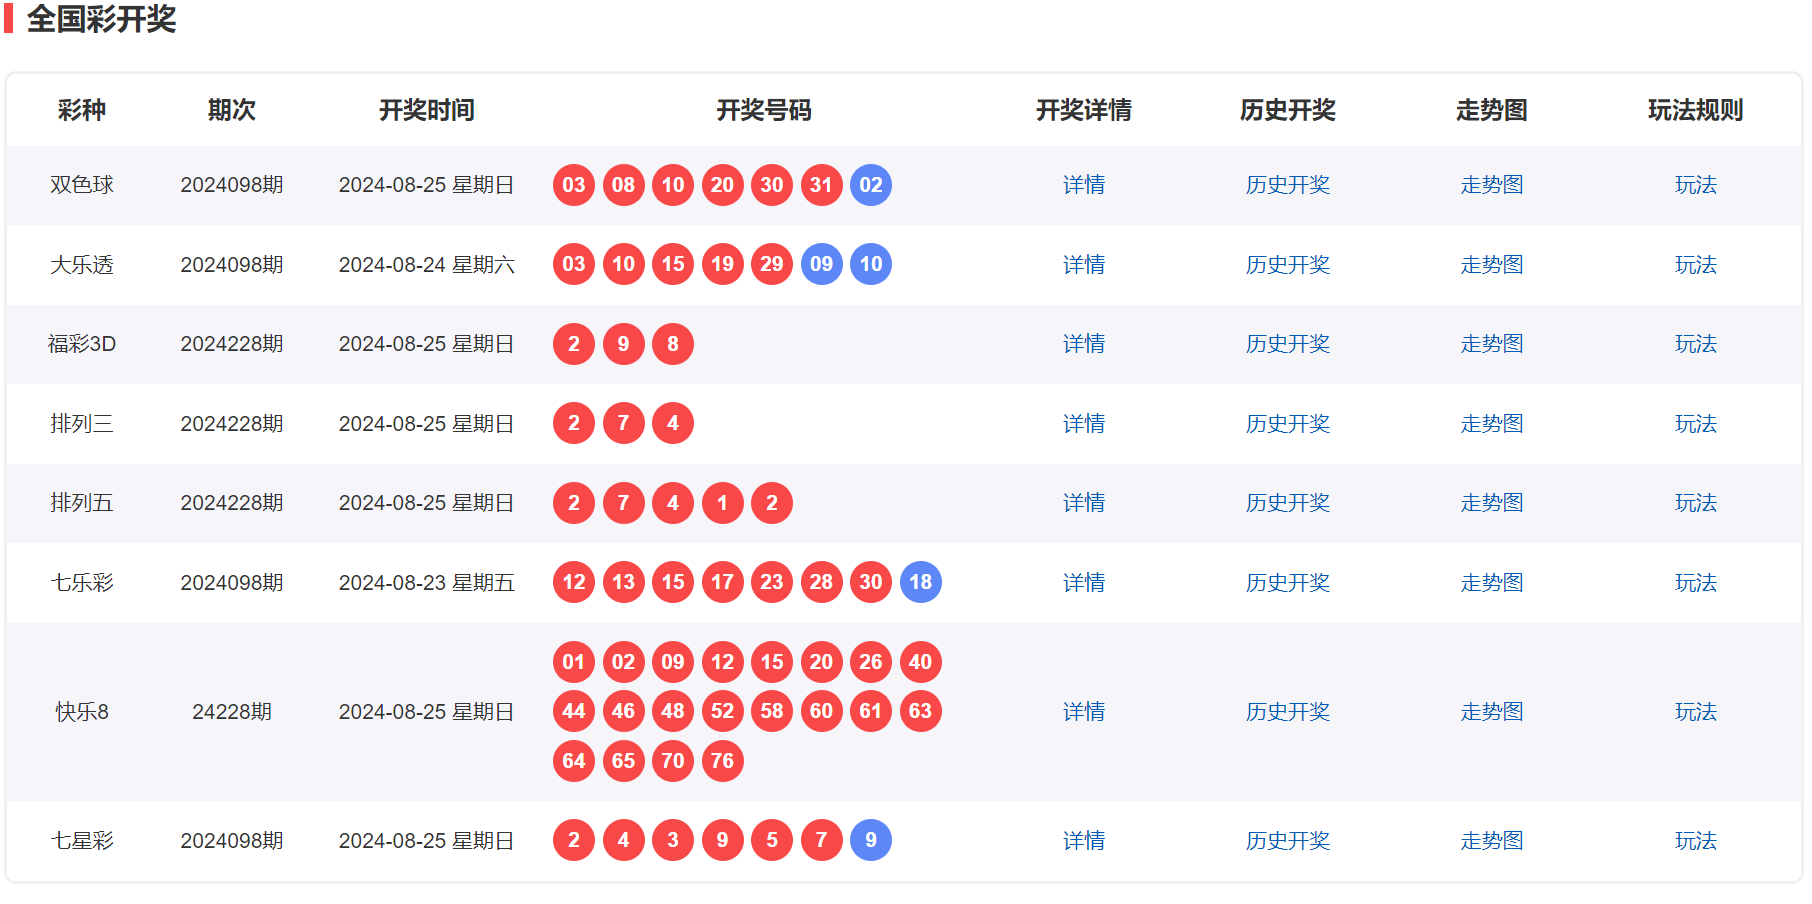Screen dimensions: 1812x904
Task: Open 详情 for 双色球
Action: coord(1083,185)
